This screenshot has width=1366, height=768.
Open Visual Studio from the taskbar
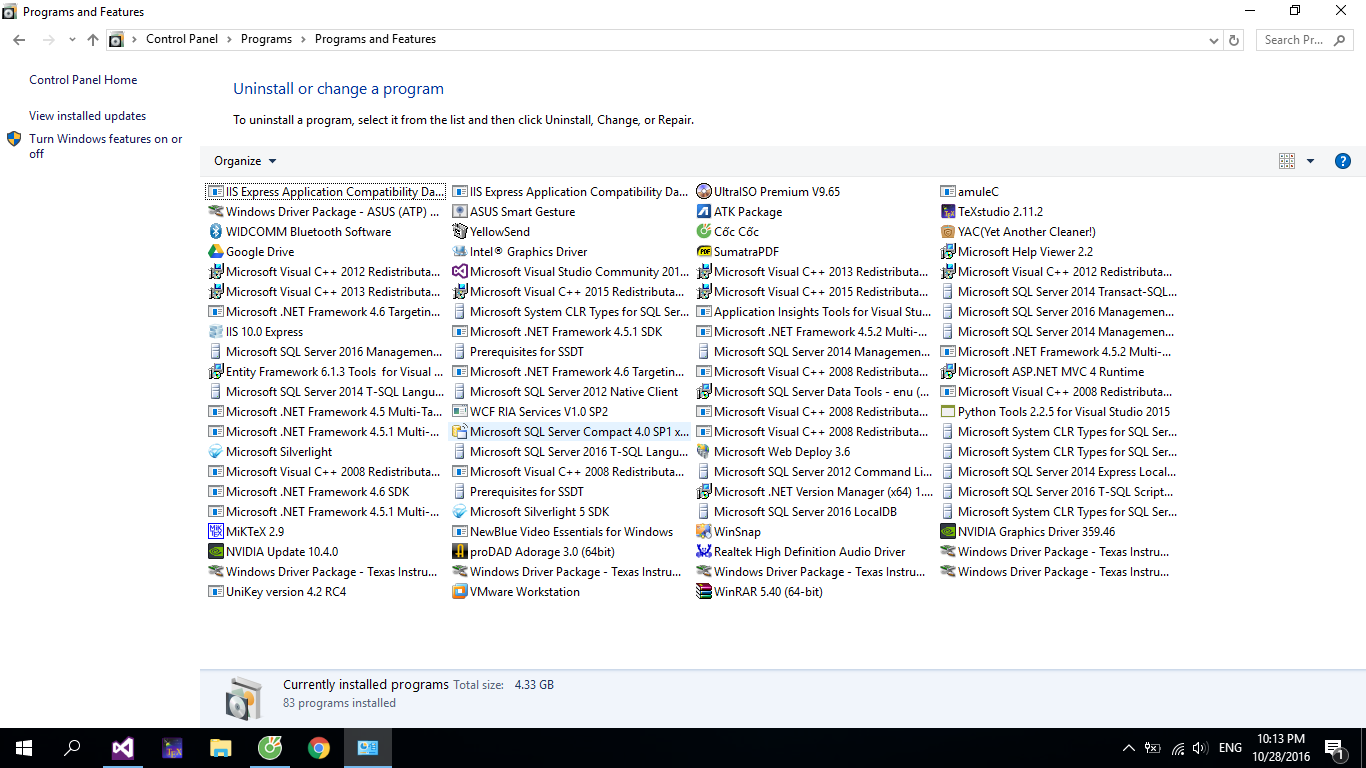click(x=122, y=748)
